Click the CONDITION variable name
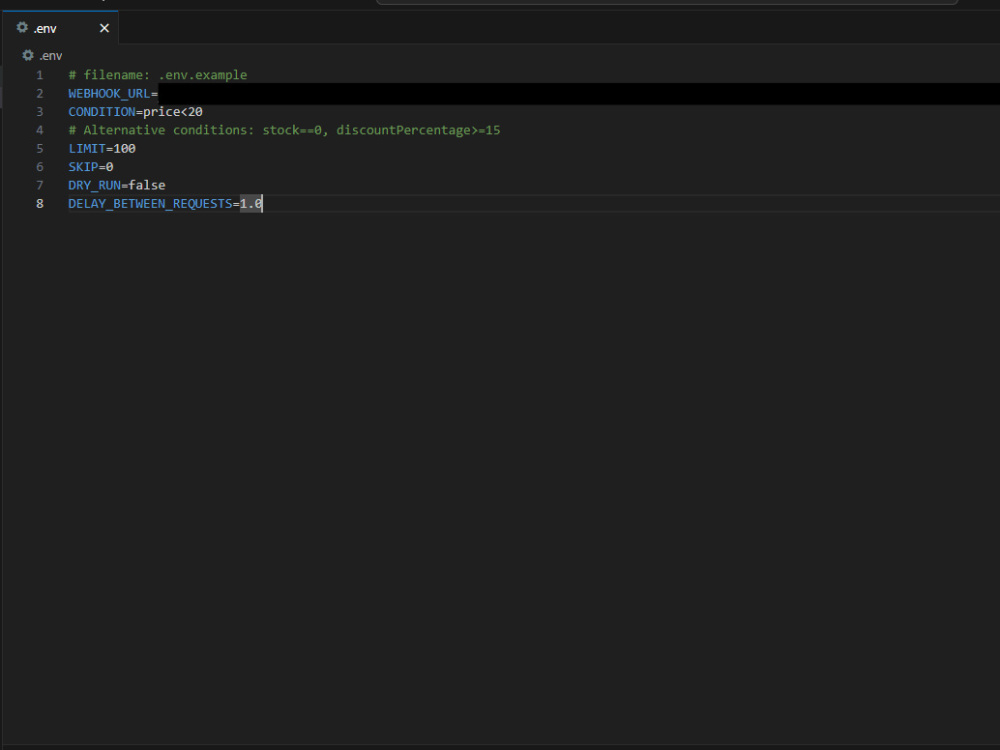The height and width of the screenshot is (750, 1000). coord(102,112)
